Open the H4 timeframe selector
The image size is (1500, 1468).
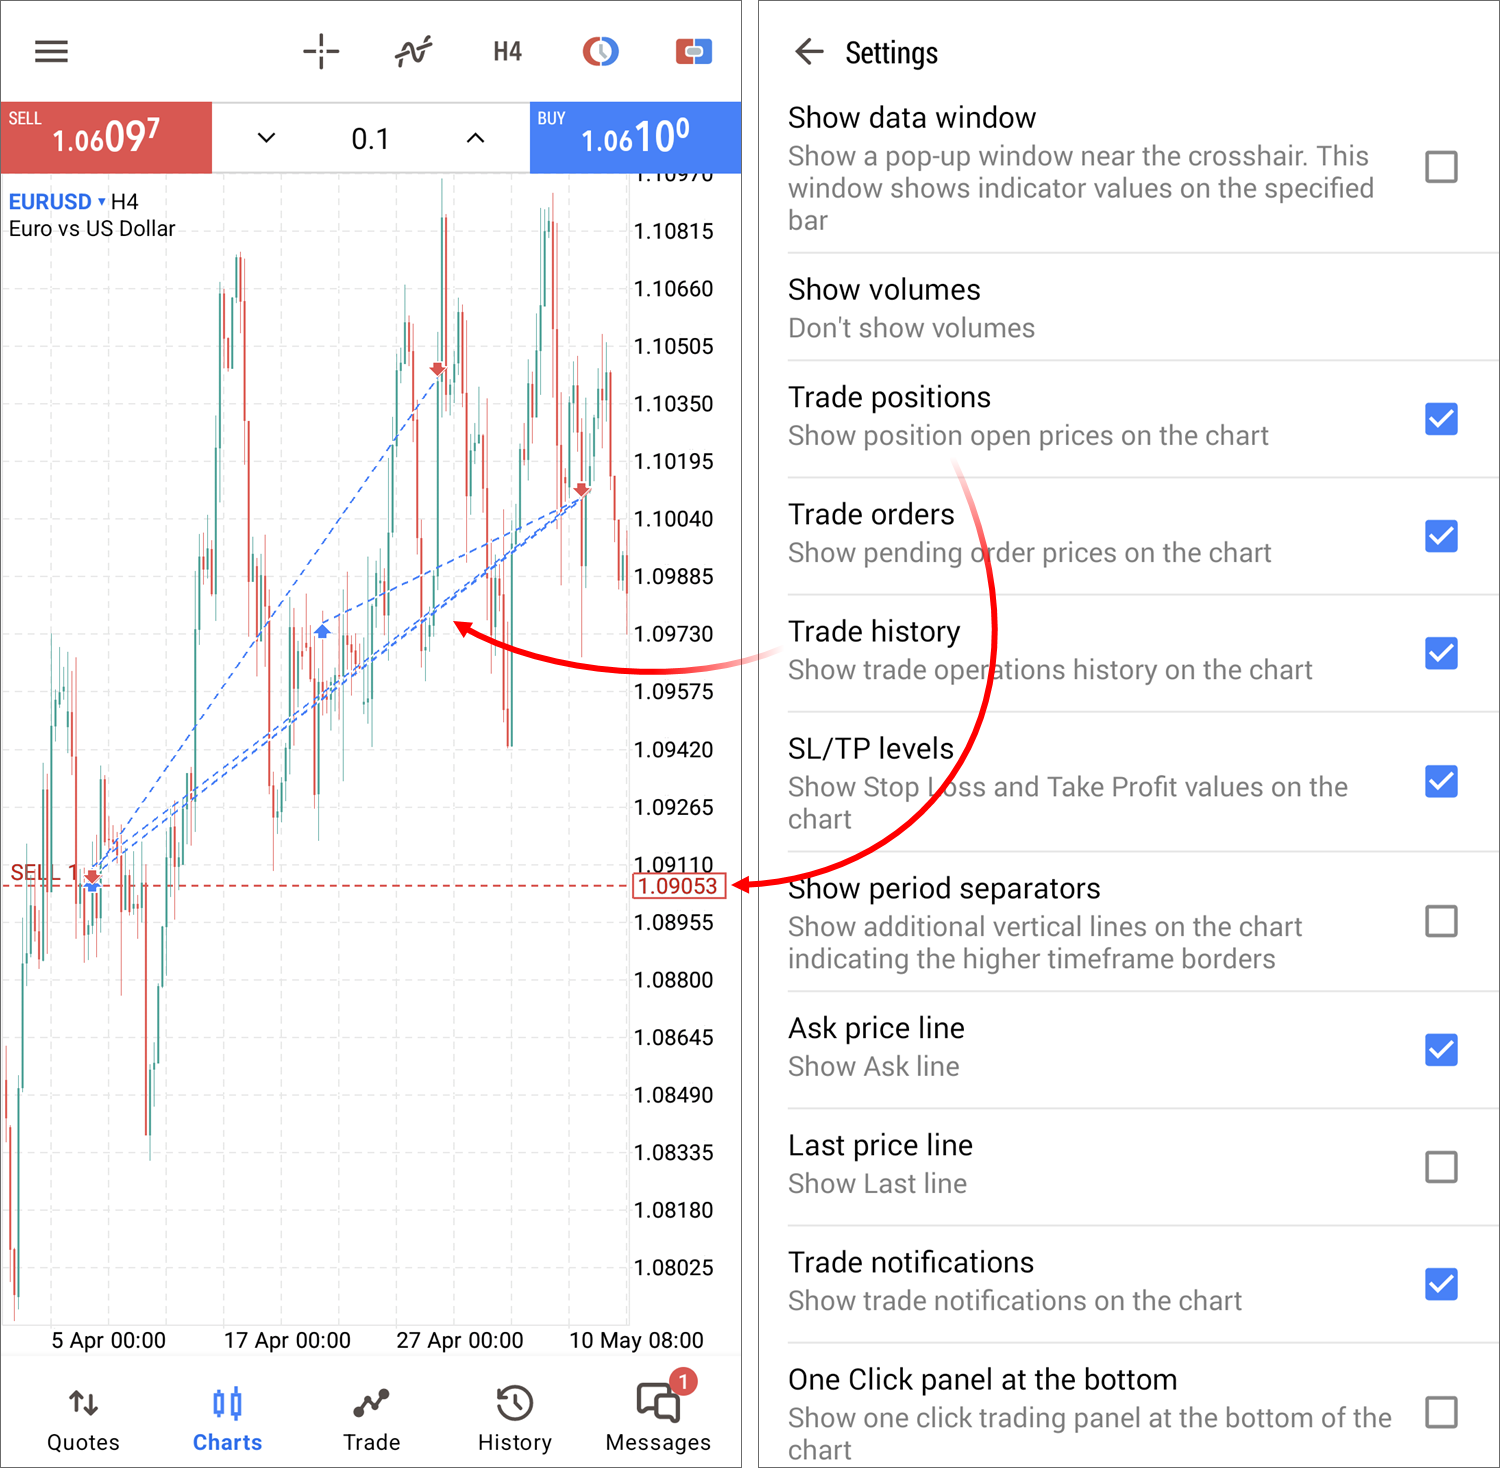point(506,51)
